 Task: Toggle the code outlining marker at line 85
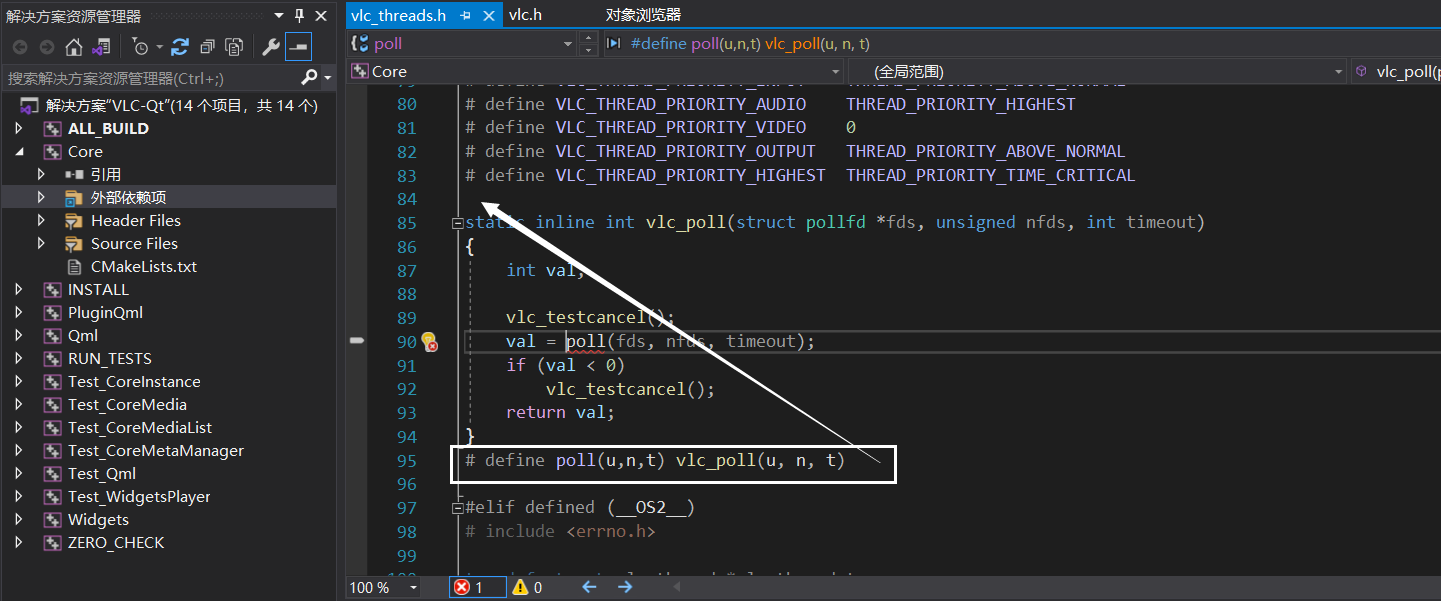coord(457,221)
